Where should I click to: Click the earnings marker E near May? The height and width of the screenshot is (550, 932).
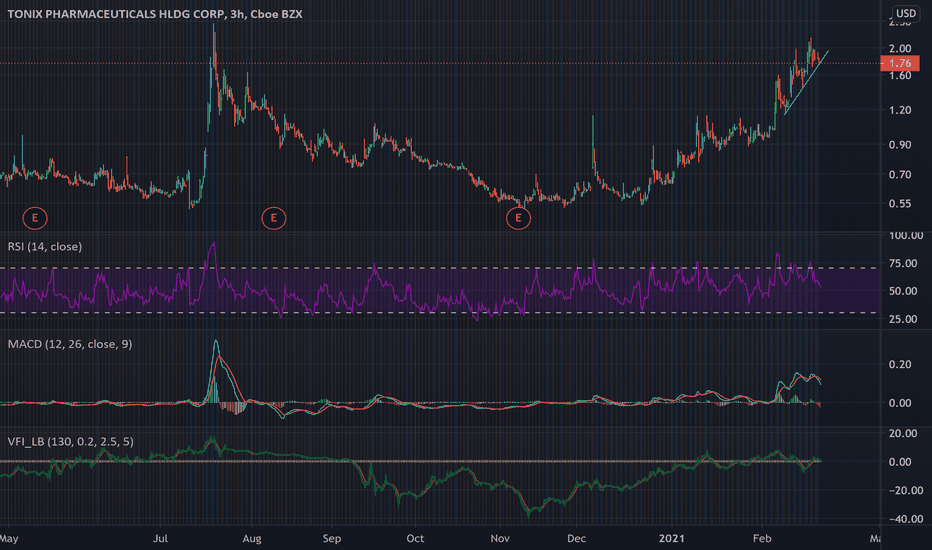(35, 218)
